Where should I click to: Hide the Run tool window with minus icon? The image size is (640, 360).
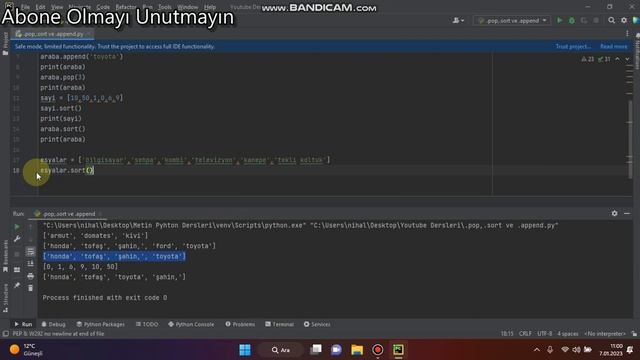(x=627, y=213)
